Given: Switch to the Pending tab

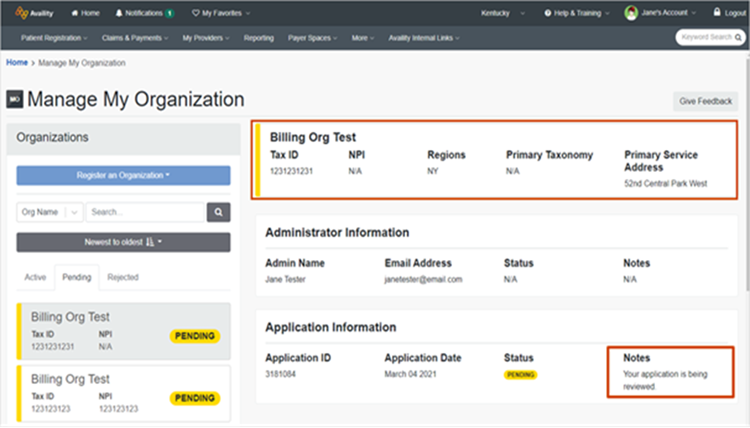Looking at the screenshot, I should tap(77, 277).
